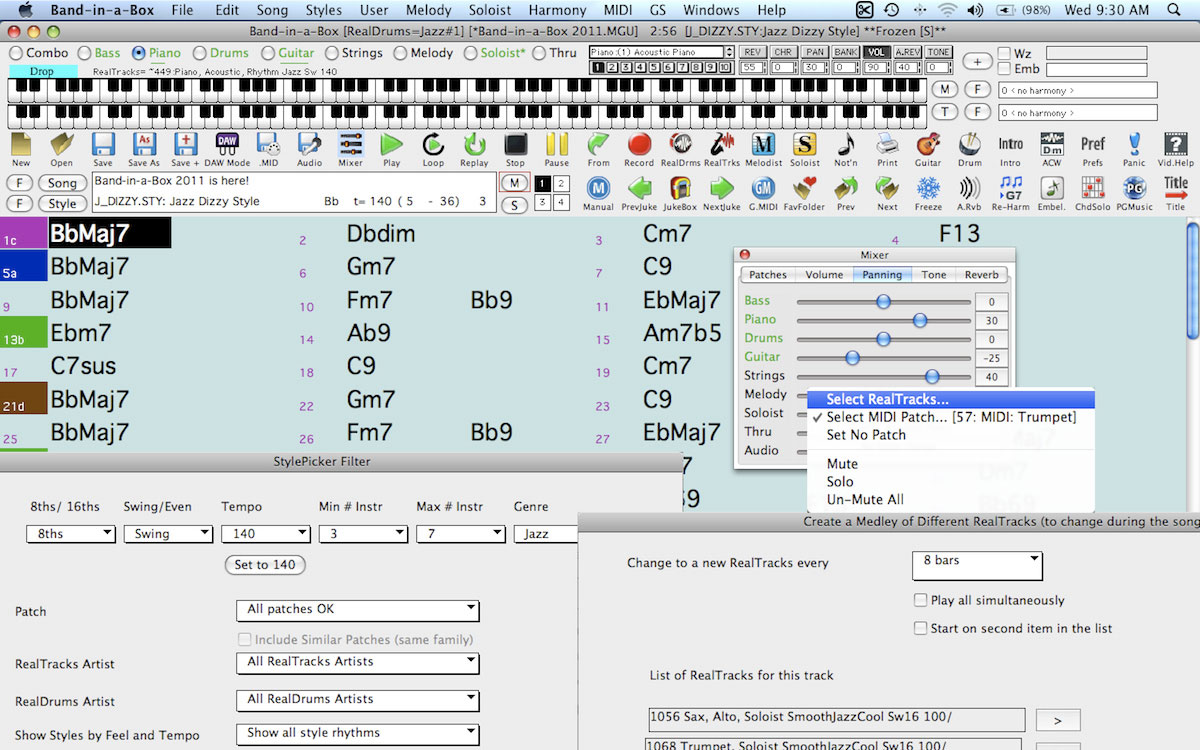Select the Drums track radio button
The image size is (1200, 750).
200,53
